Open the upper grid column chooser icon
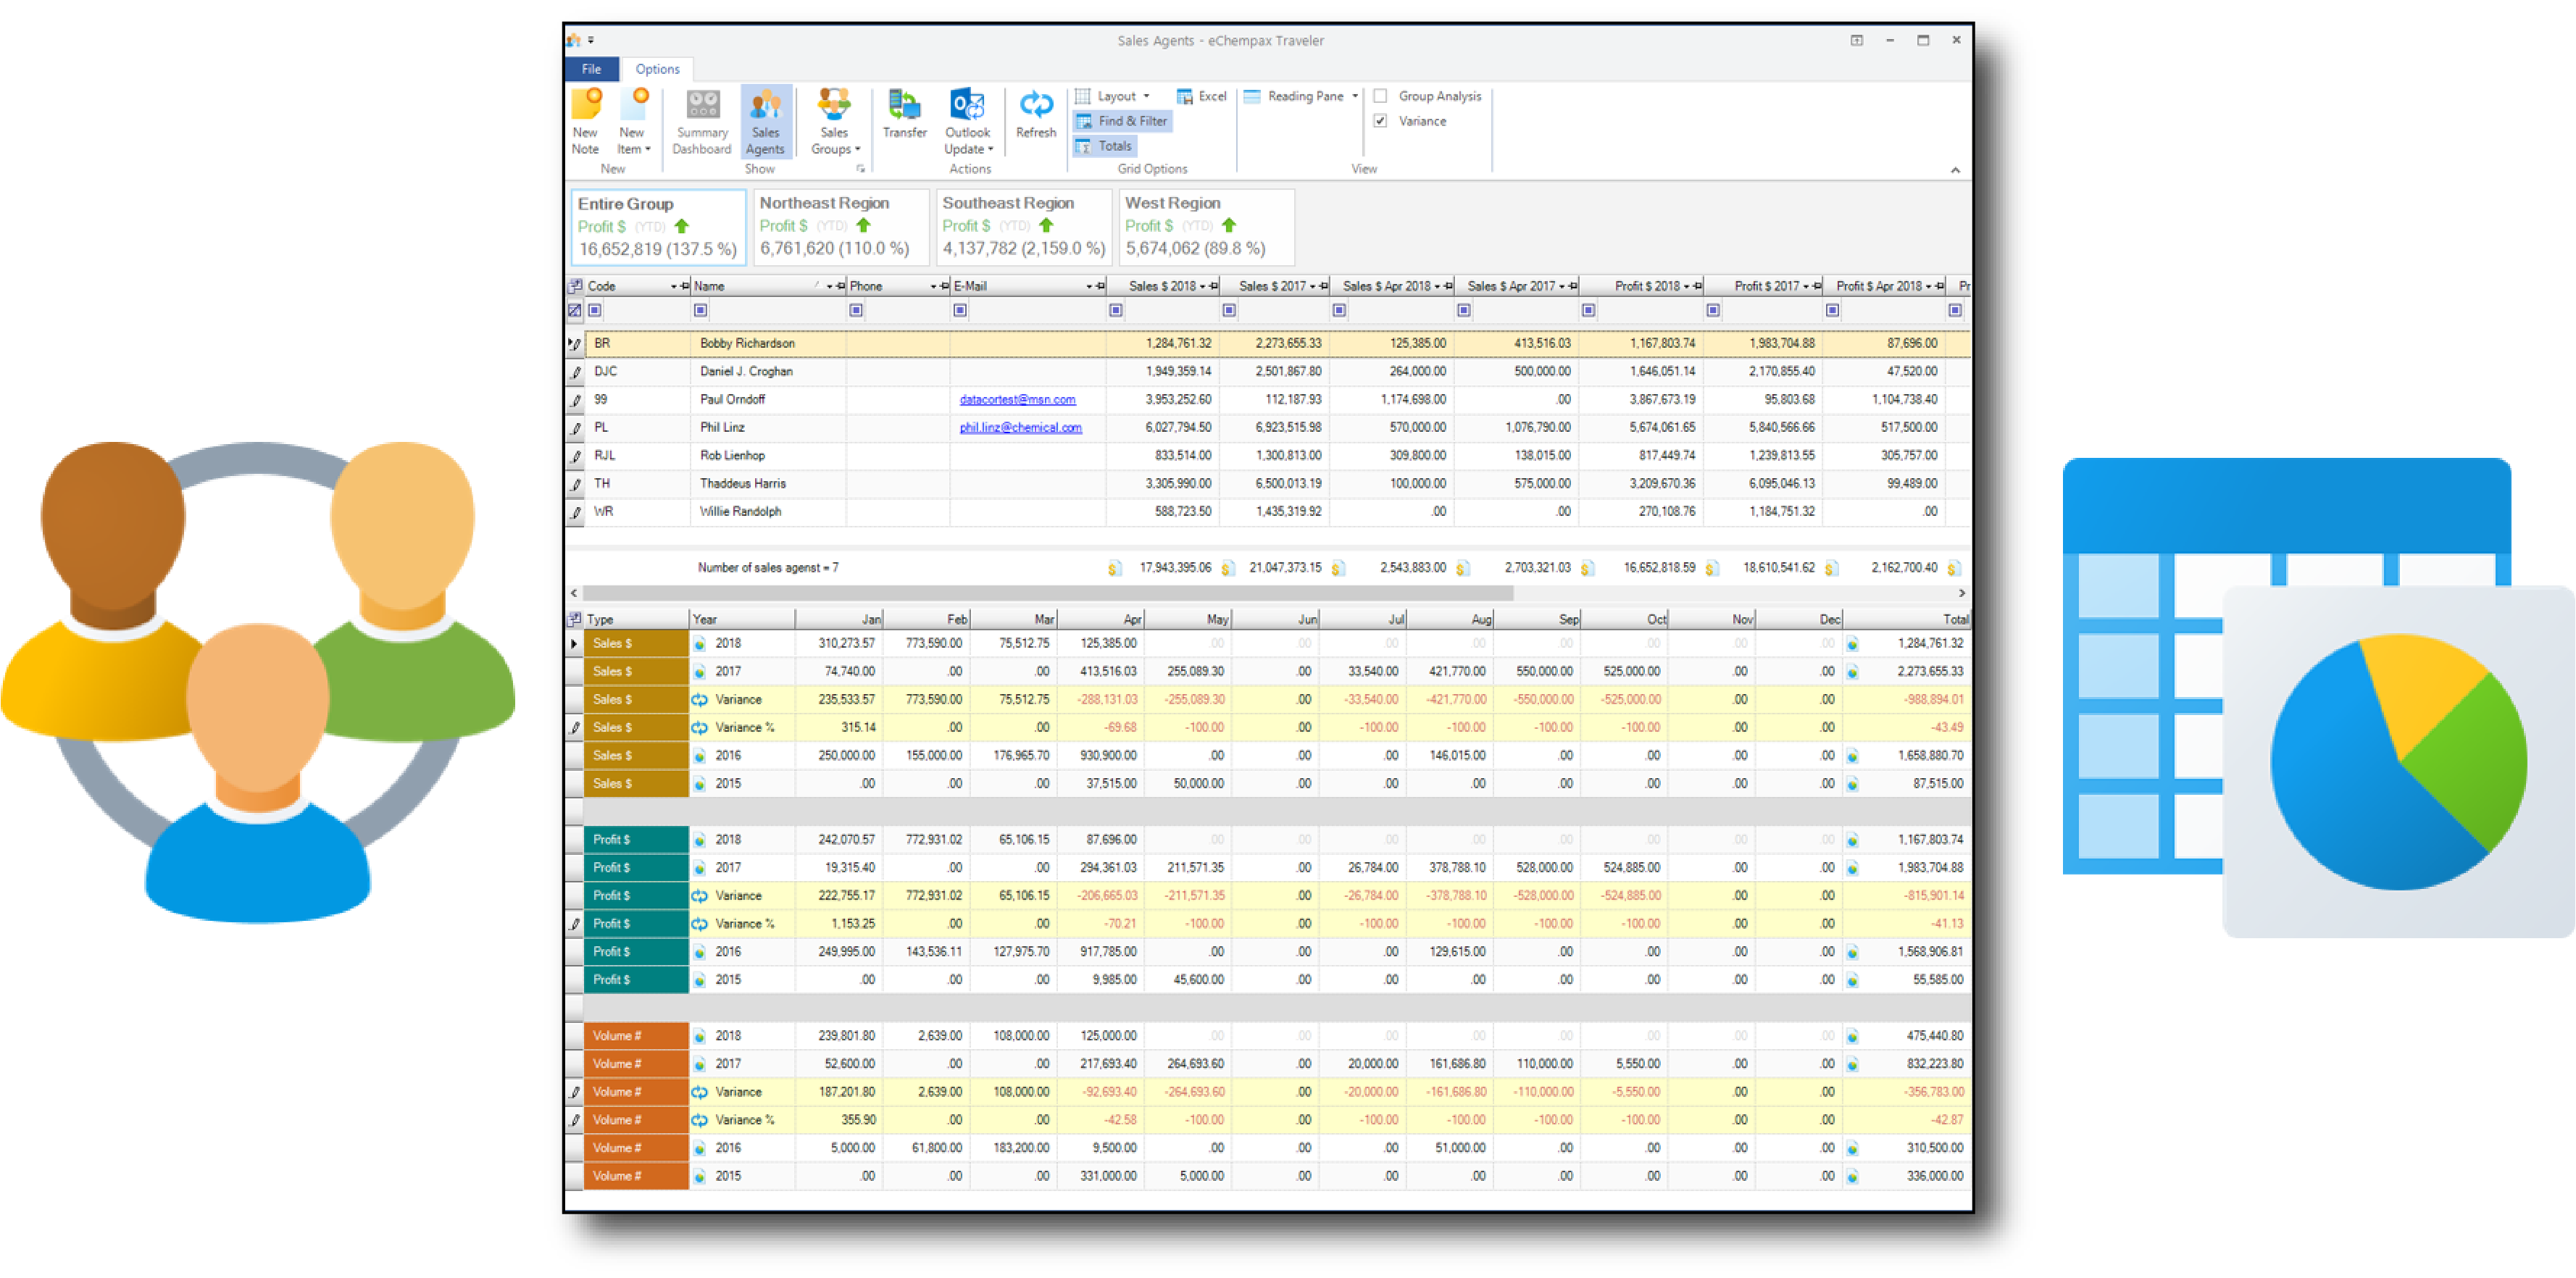The height and width of the screenshot is (1278, 2576). coord(575,287)
